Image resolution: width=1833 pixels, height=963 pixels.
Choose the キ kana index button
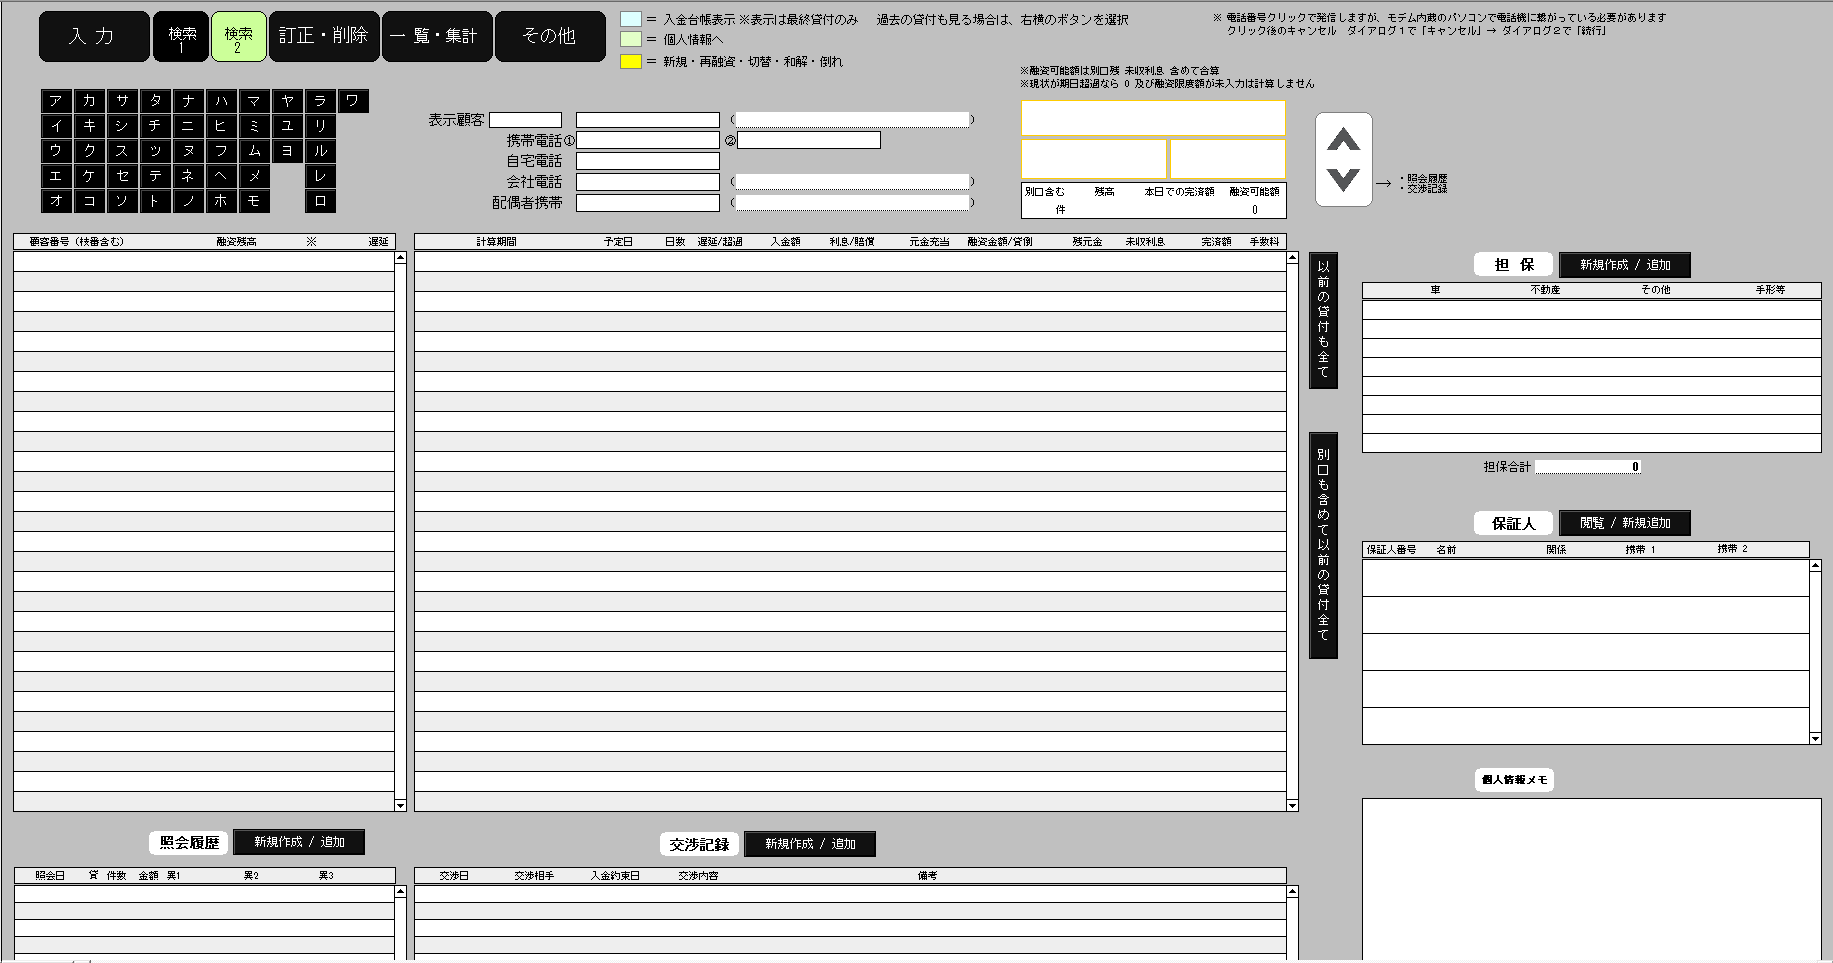coord(89,126)
